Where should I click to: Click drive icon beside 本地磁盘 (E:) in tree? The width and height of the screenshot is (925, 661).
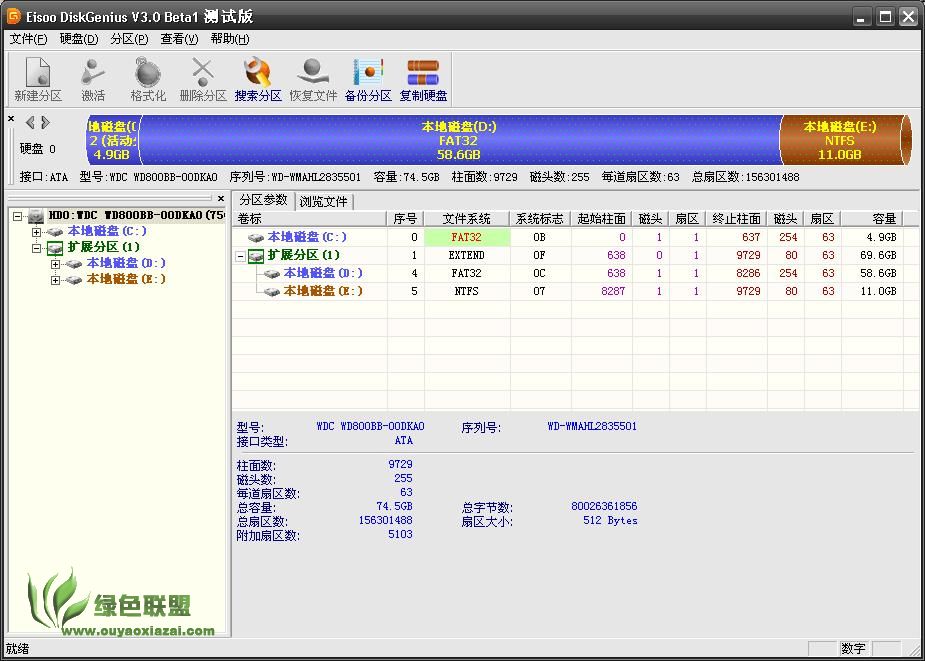click(74, 280)
